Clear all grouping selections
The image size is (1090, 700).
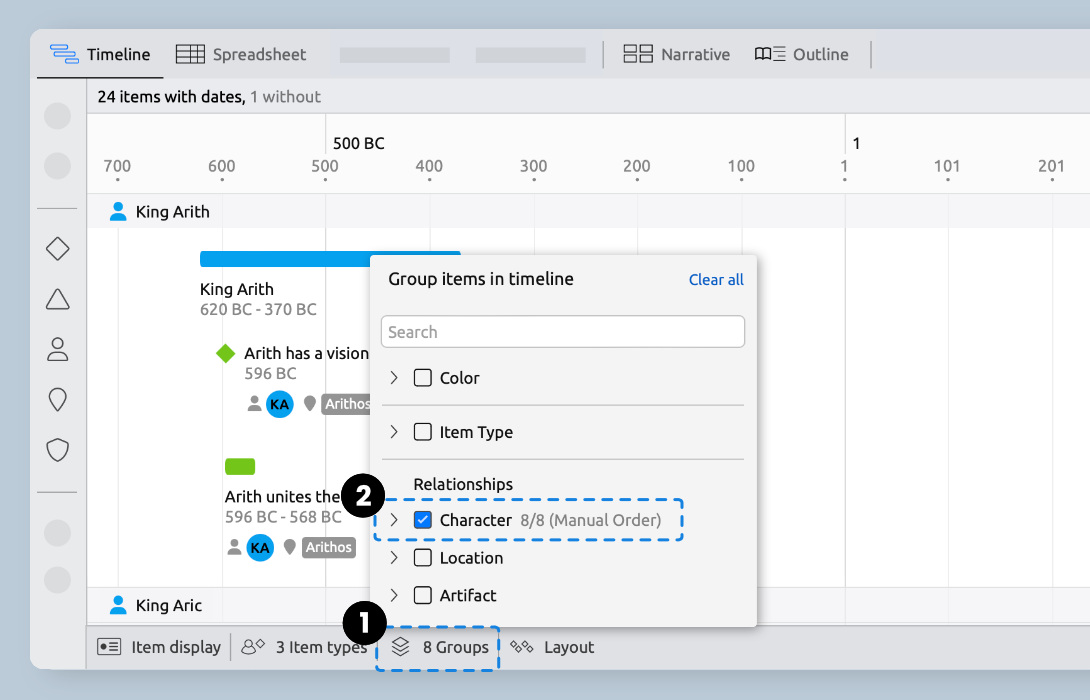pos(716,279)
